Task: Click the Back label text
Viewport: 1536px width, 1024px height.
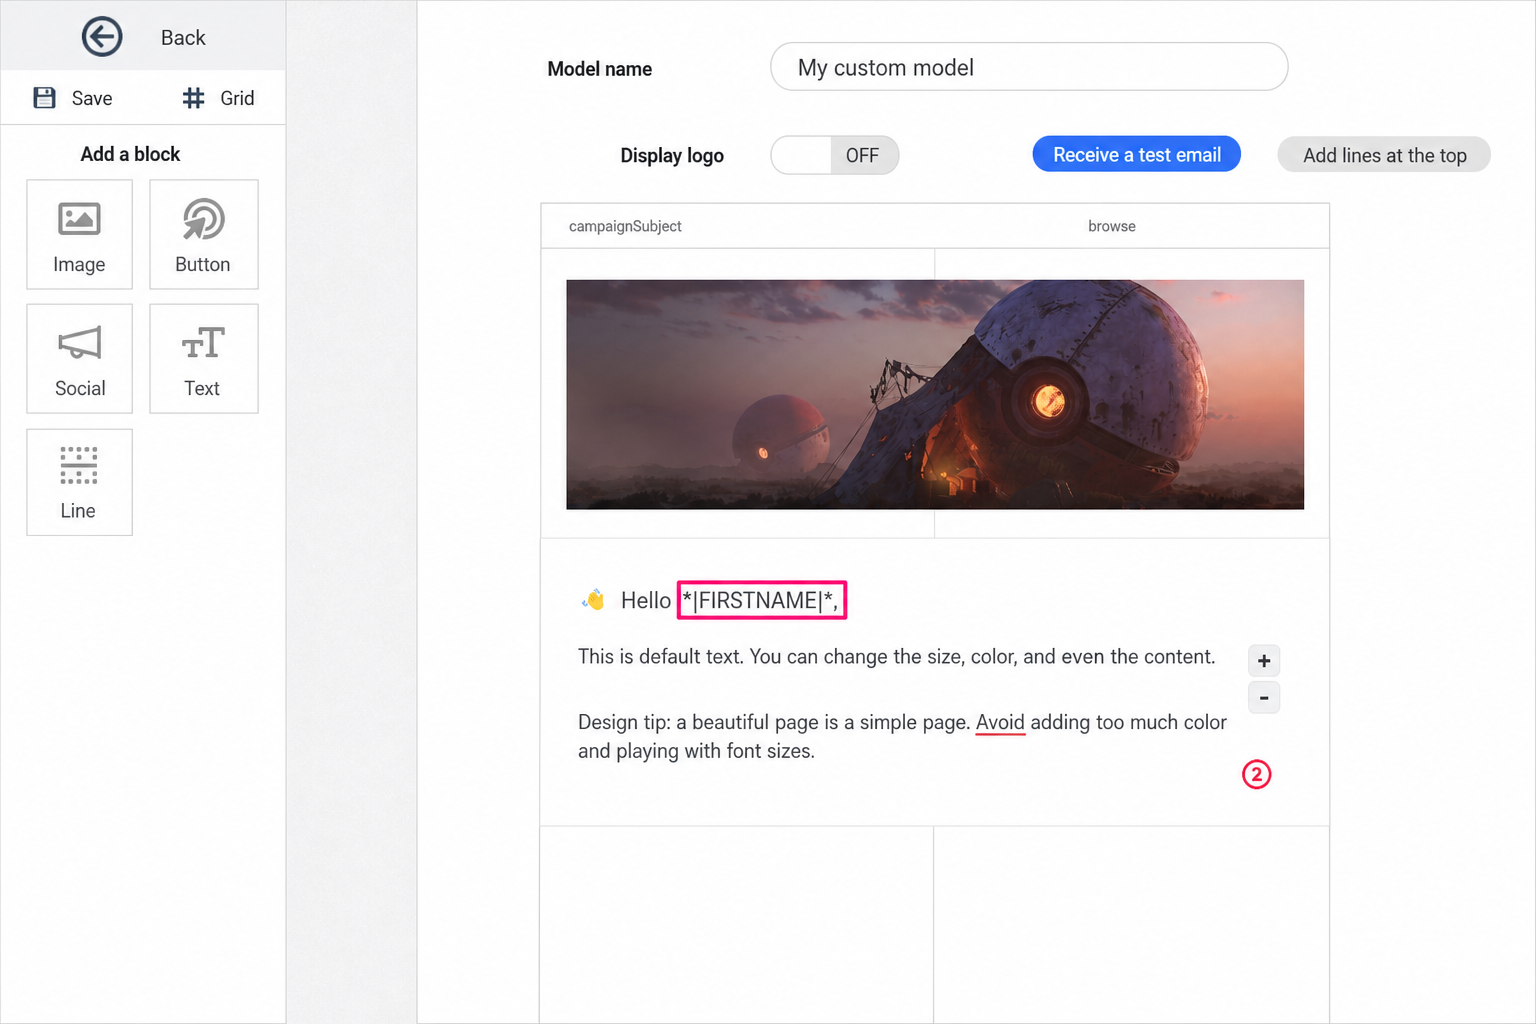Action: [x=183, y=38]
